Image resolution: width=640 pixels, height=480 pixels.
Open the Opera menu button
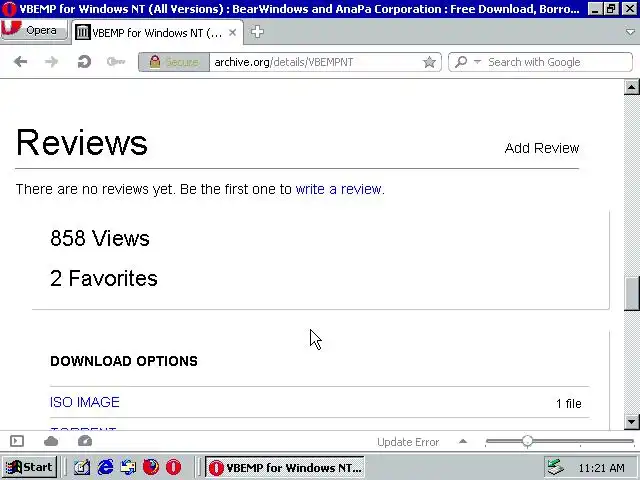point(33,30)
